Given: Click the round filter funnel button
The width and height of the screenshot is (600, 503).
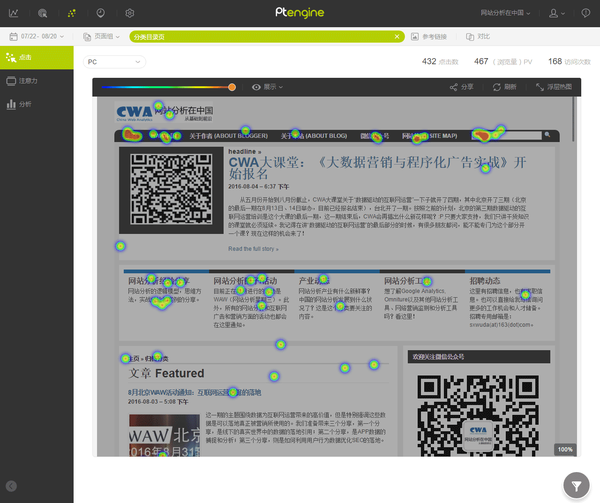Looking at the screenshot, I should tap(576, 485).
